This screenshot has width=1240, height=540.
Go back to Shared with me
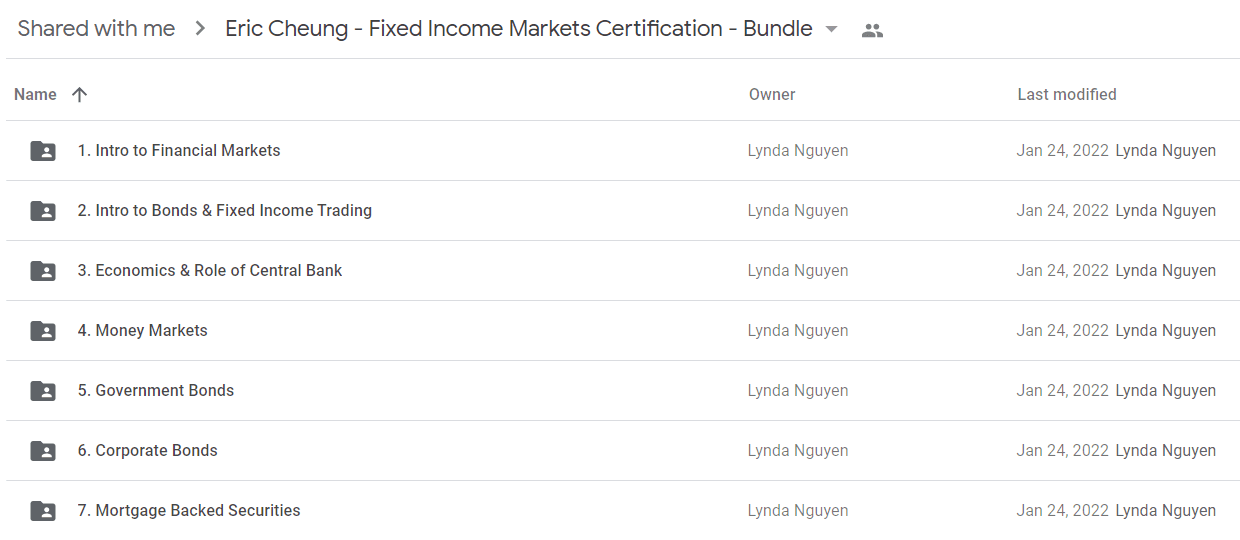(96, 29)
